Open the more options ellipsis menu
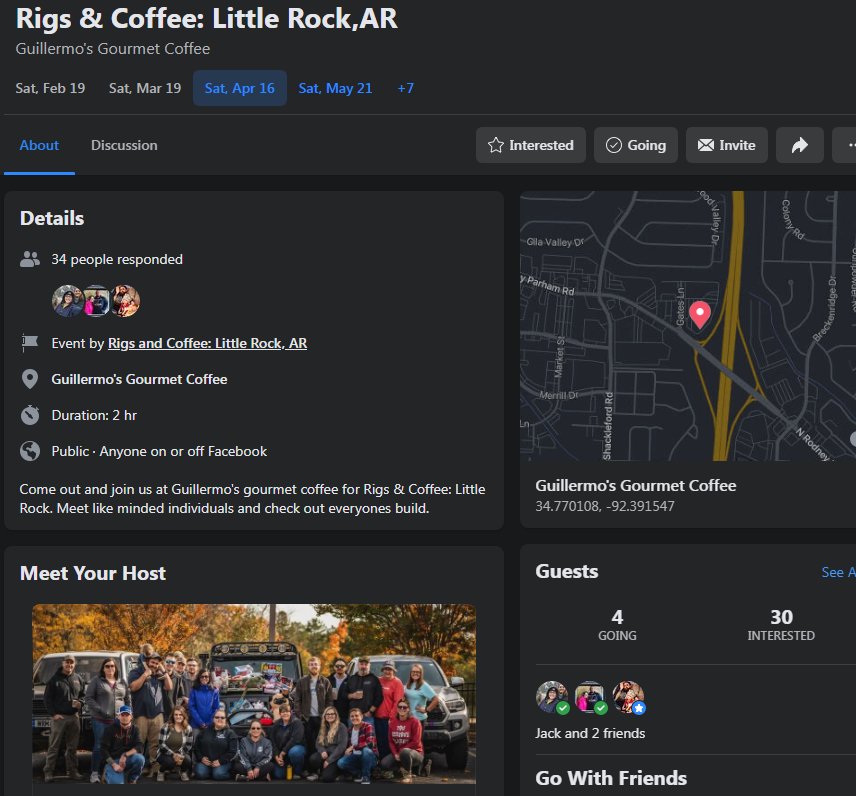856x796 pixels. [845, 145]
